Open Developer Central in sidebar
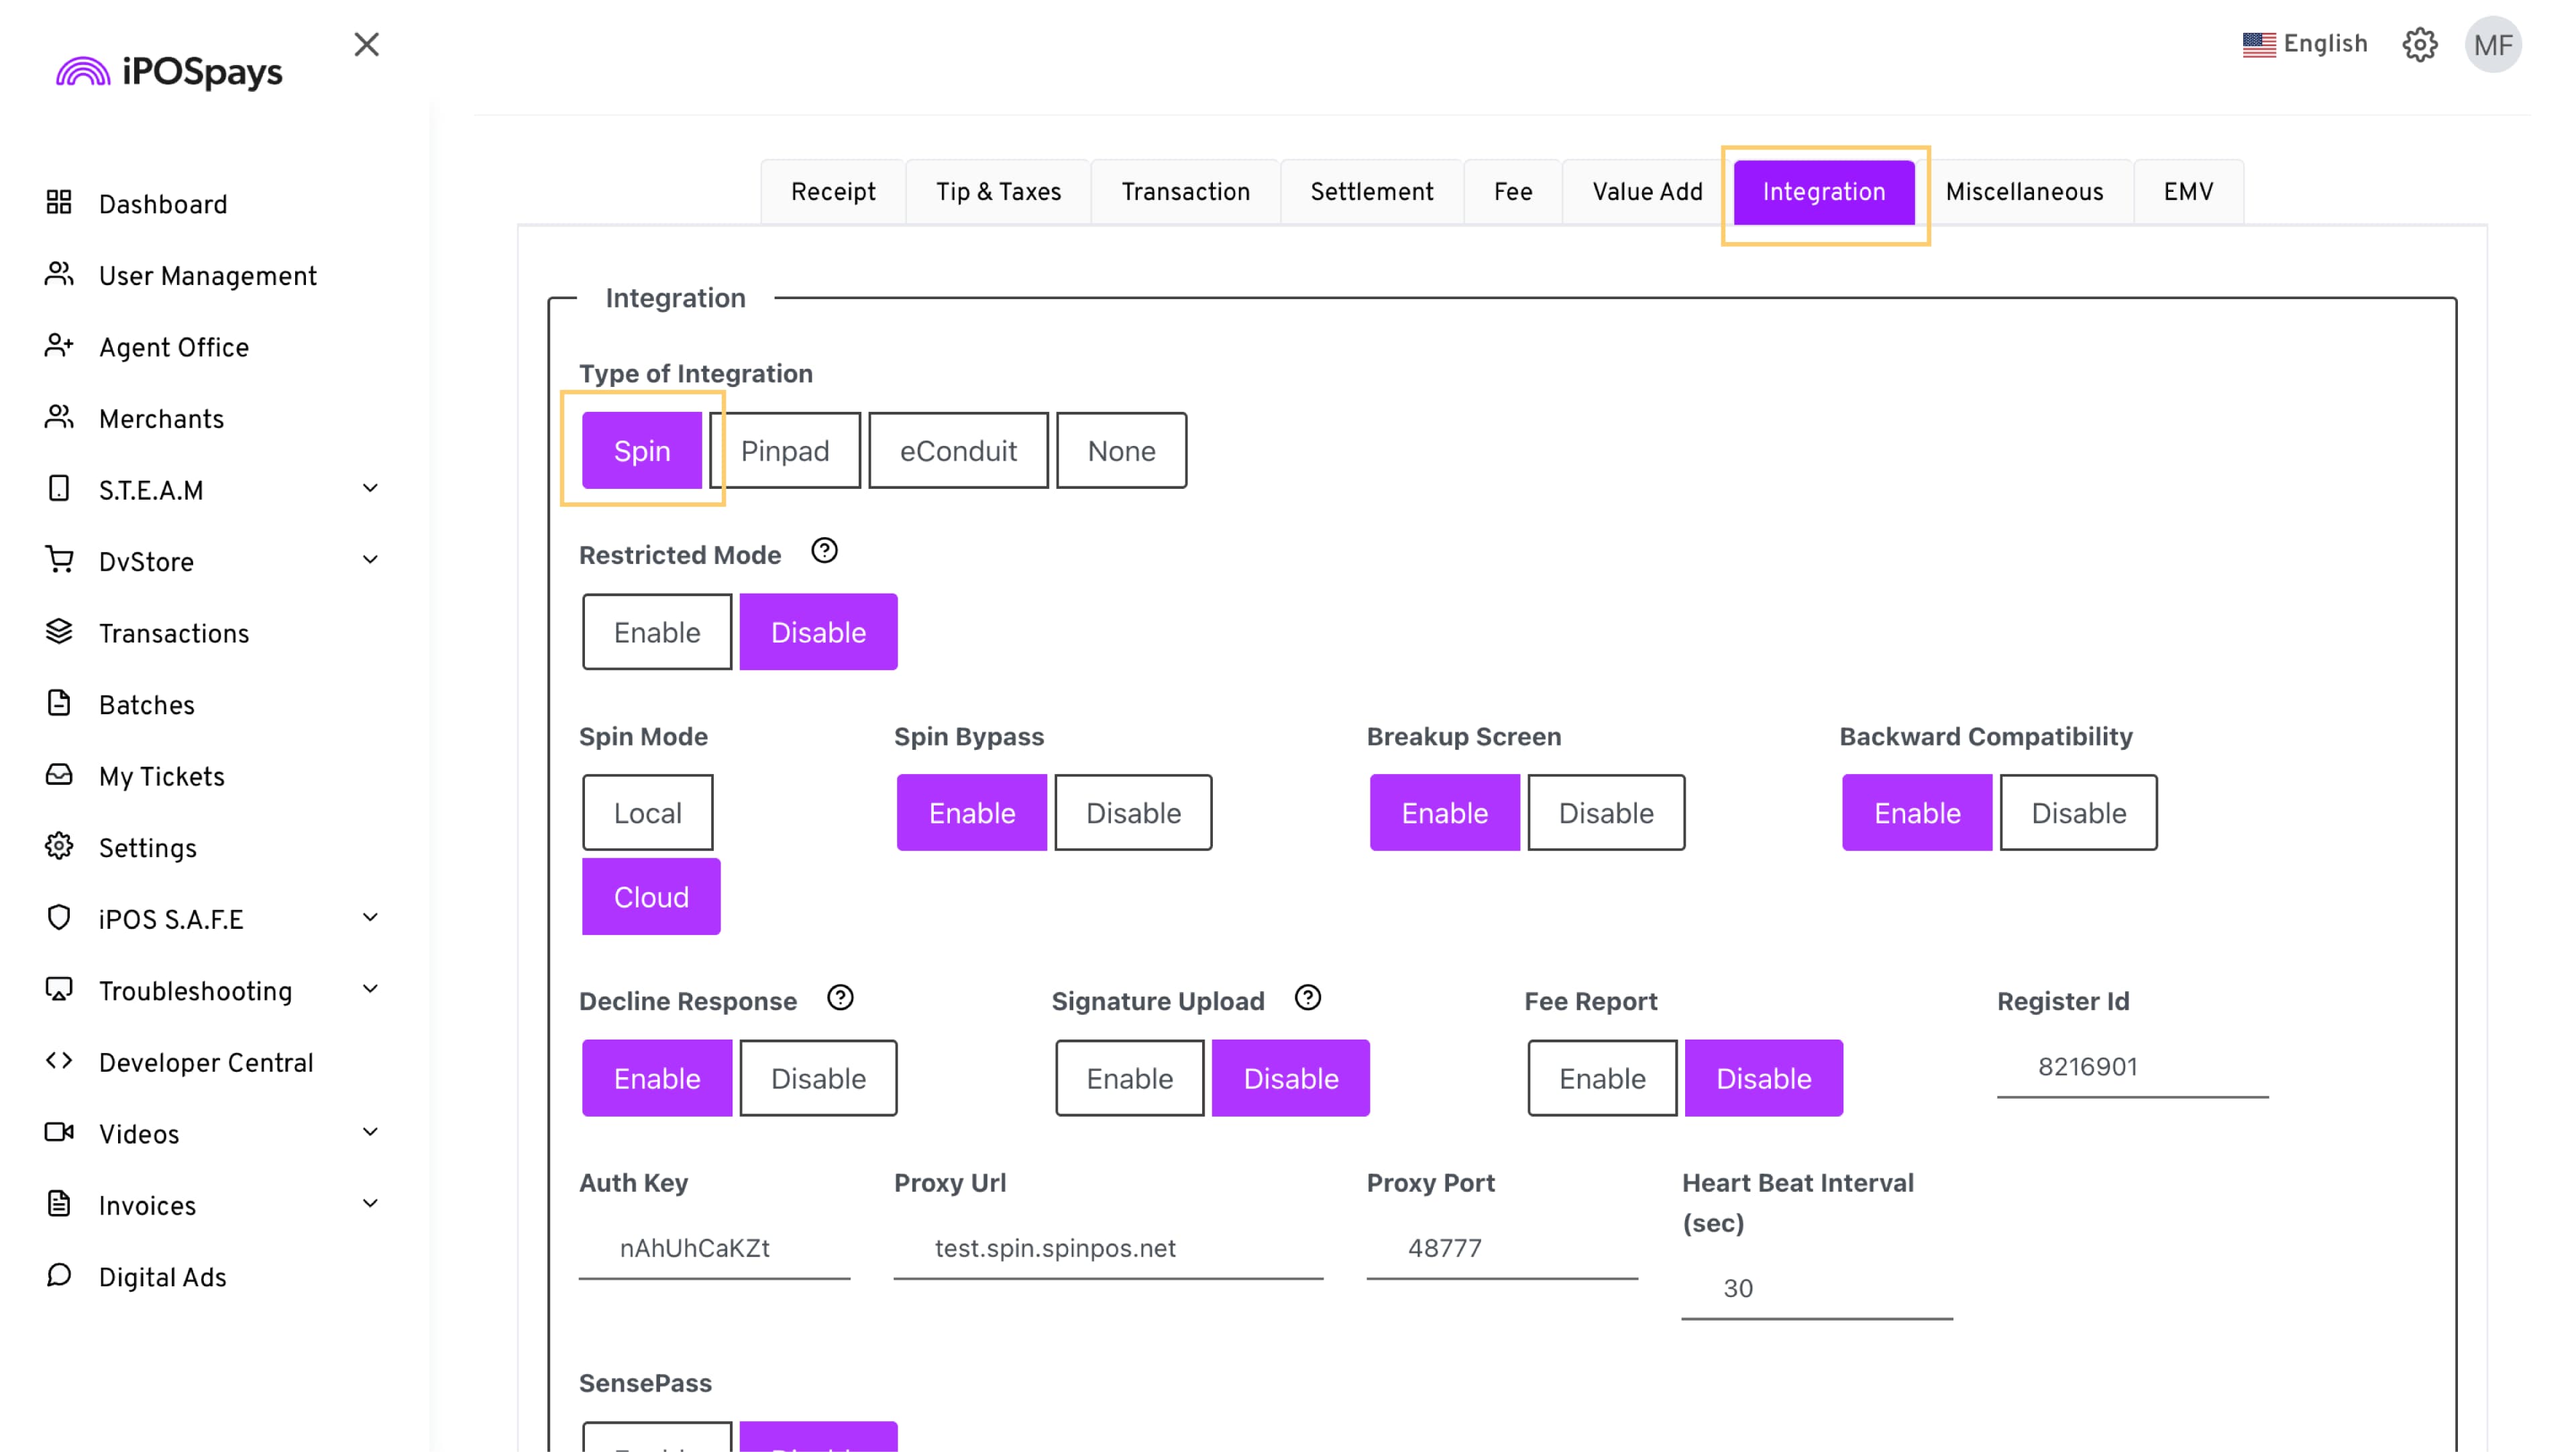This screenshot has width=2576, height=1452. (x=206, y=1062)
